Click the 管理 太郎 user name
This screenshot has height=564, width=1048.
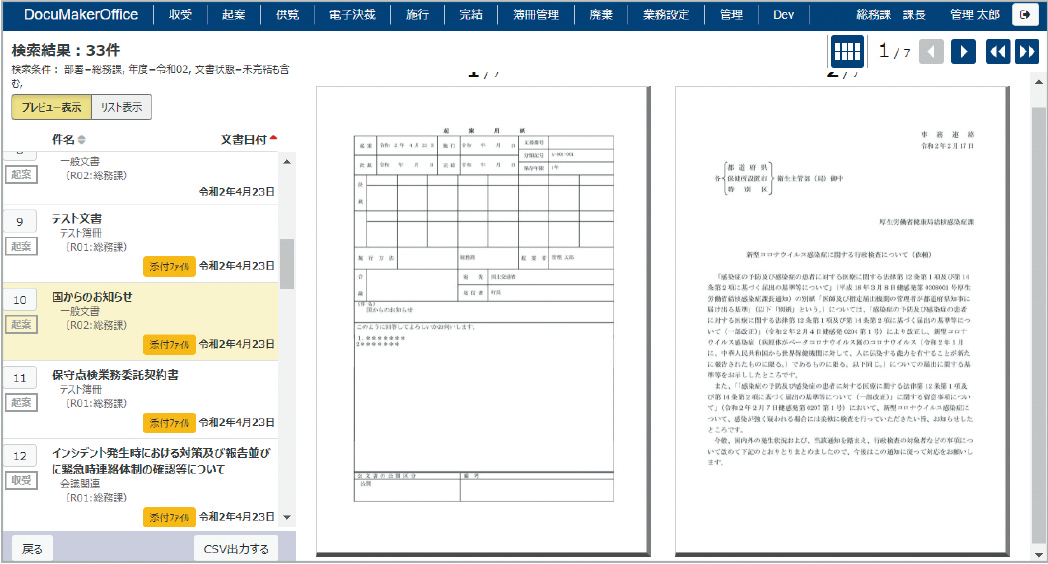pyautogui.click(x=974, y=15)
